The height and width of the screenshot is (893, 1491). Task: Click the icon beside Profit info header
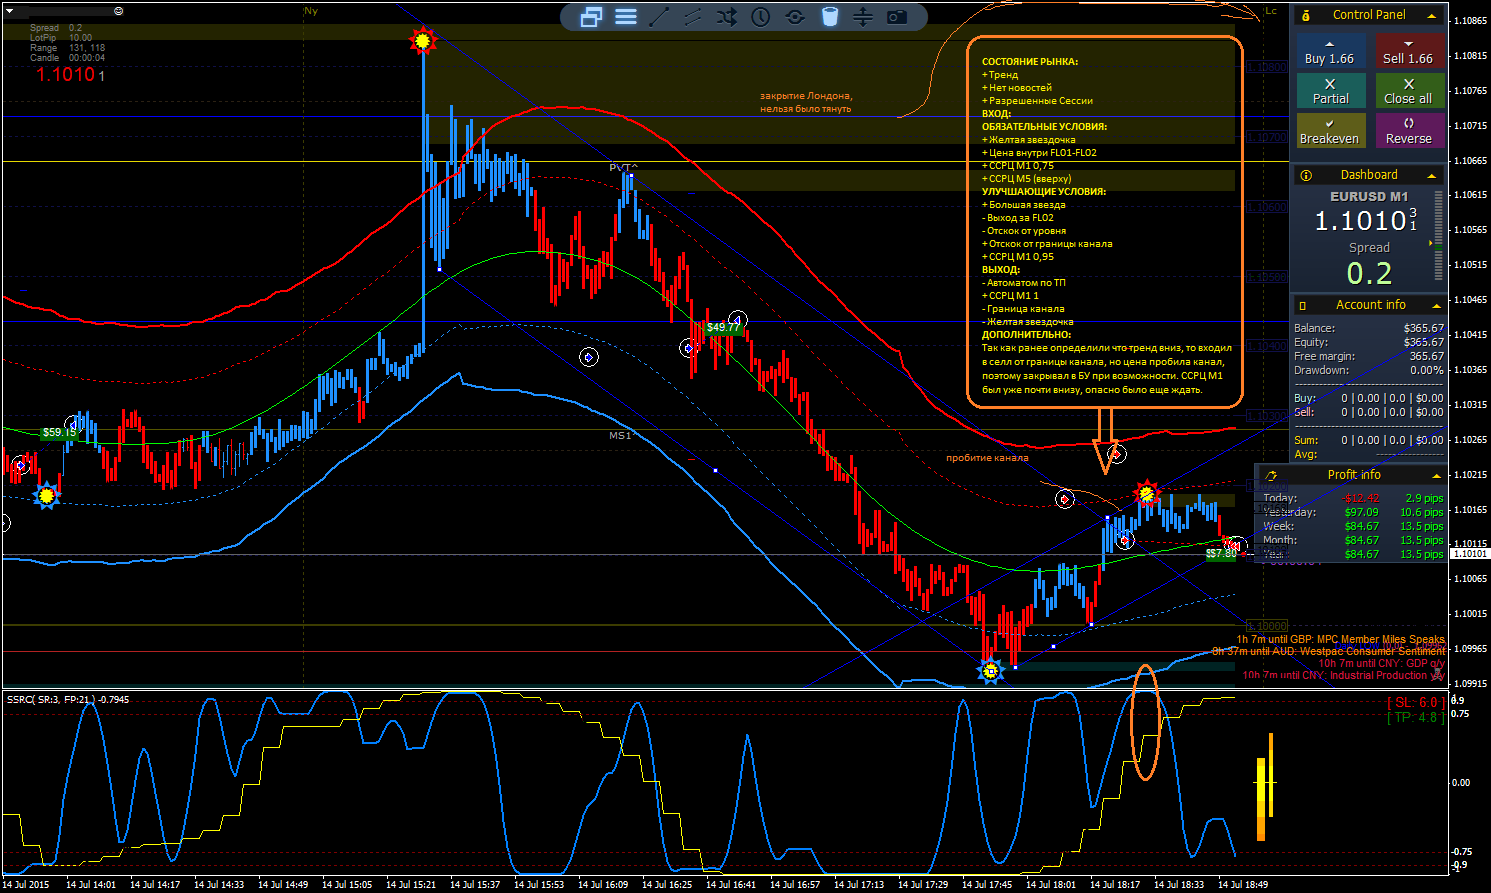1271,475
